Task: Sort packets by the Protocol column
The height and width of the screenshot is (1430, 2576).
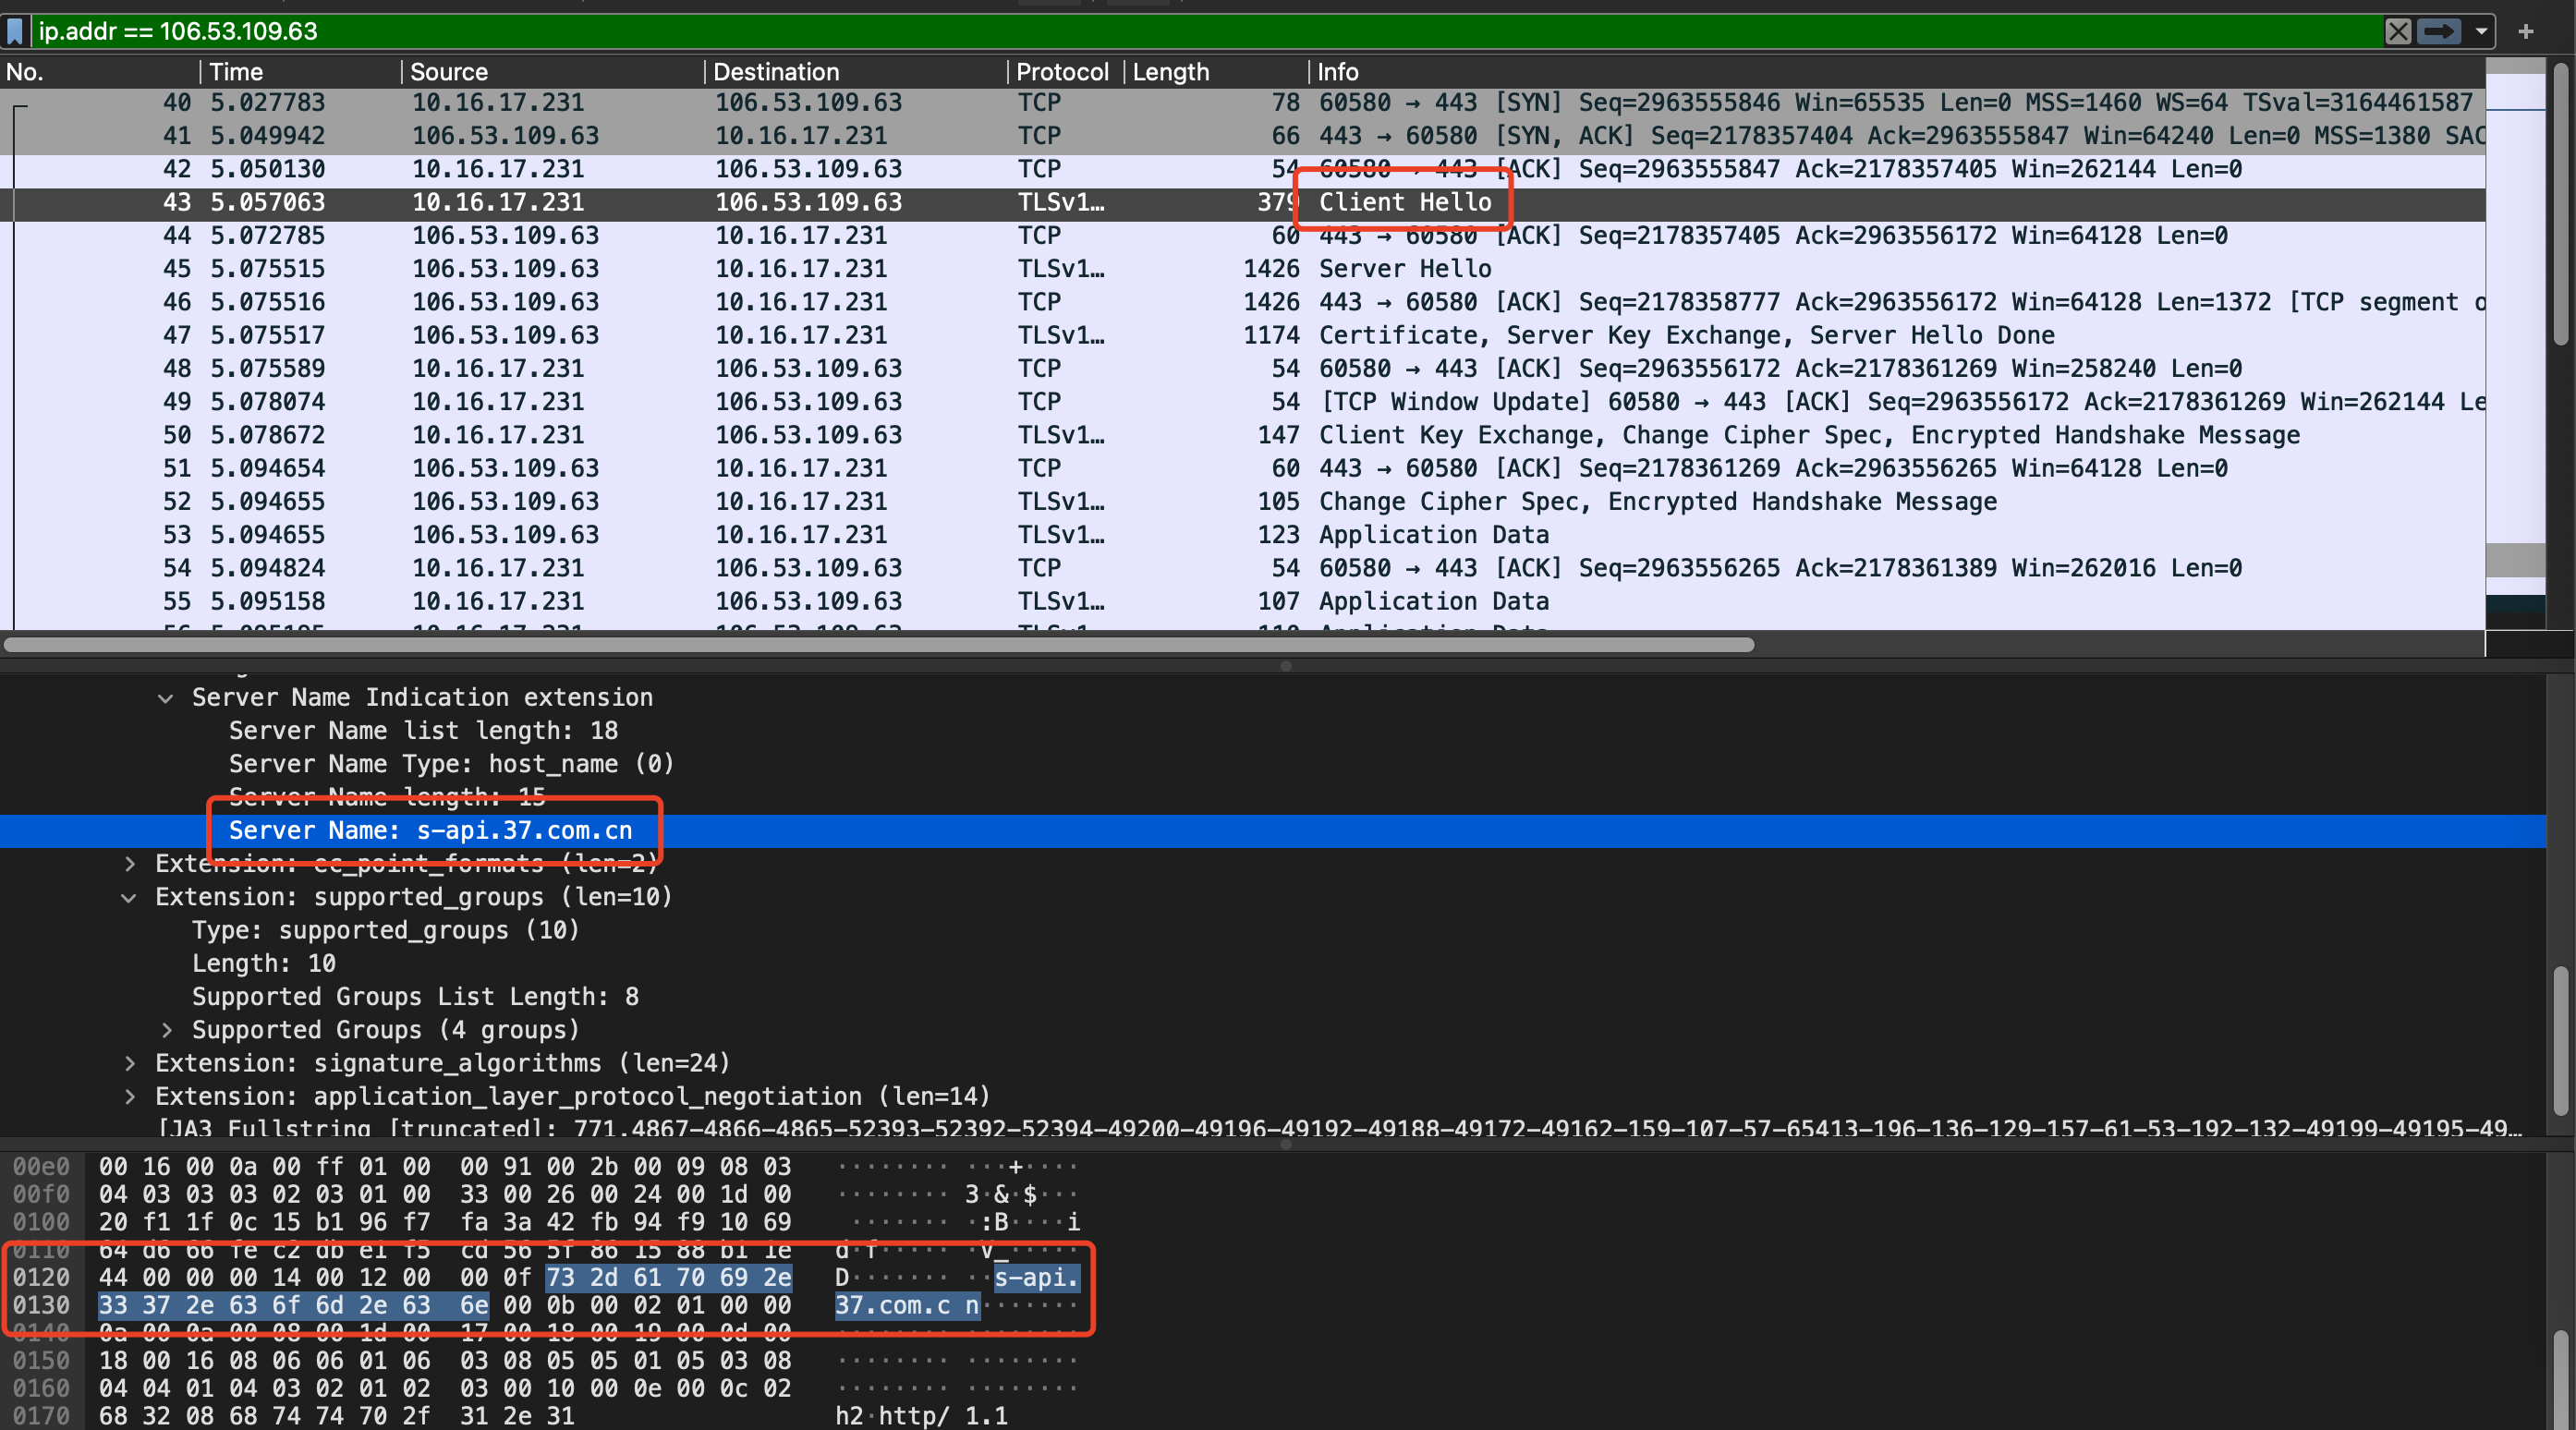Action: (x=1062, y=71)
